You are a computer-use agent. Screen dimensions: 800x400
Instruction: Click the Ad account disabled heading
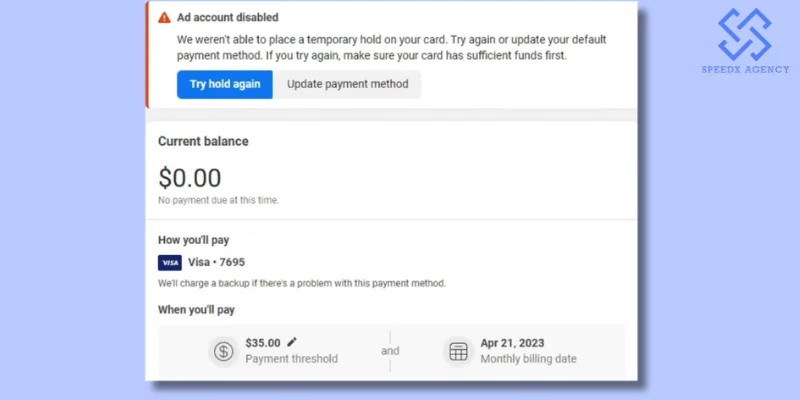click(227, 18)
